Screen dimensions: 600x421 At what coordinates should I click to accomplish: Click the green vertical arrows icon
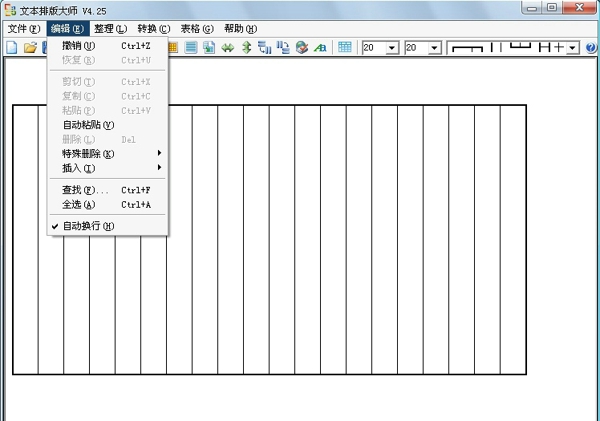point(246,47)
